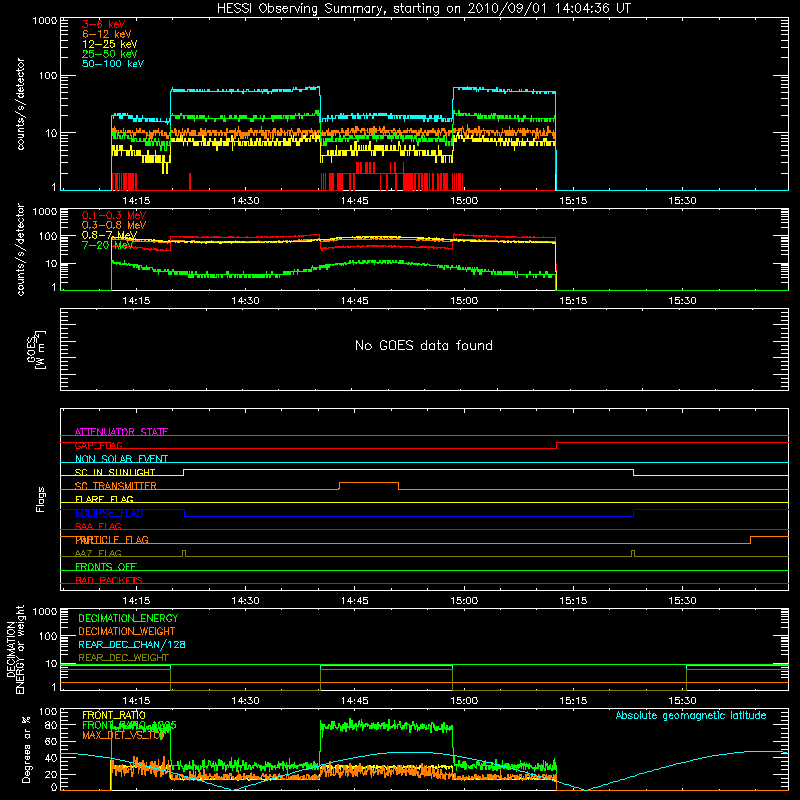
Task: Click the 0.8-7 MeV legend label
Action: pyautogui.click(x=110, y=235)
